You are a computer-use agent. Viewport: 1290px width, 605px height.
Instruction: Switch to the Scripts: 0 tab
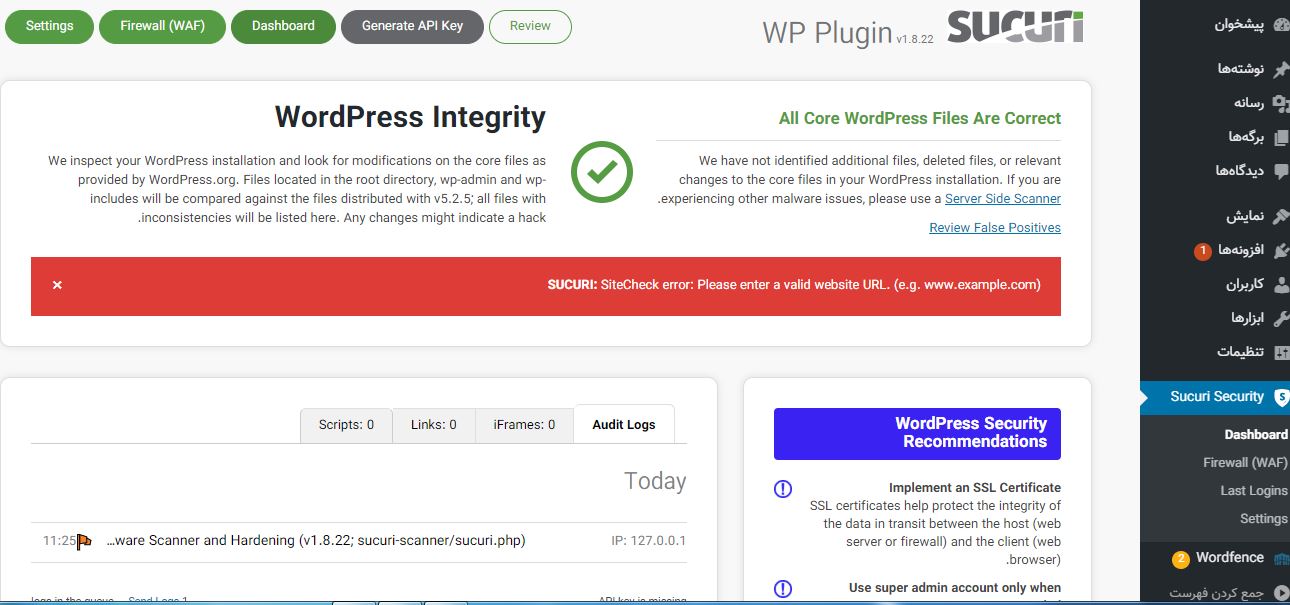click(346, 425)
